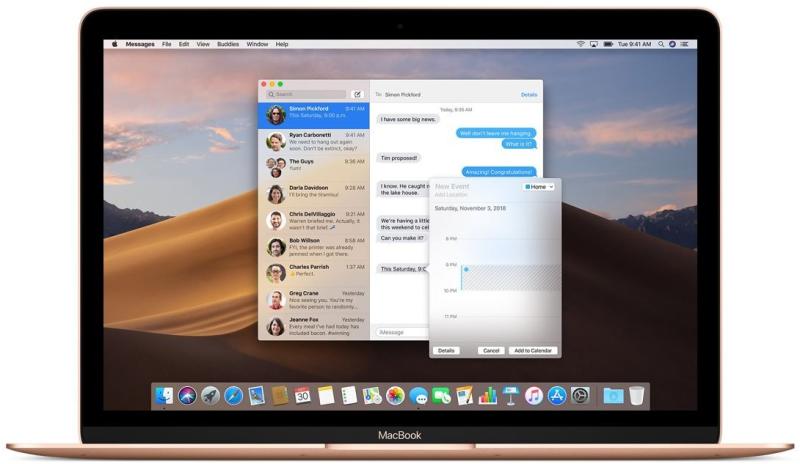Image resolution: width=800 pixels, height=464 pixels.
Task: Open The Guys group conversation
Action: tap(314, 168)
